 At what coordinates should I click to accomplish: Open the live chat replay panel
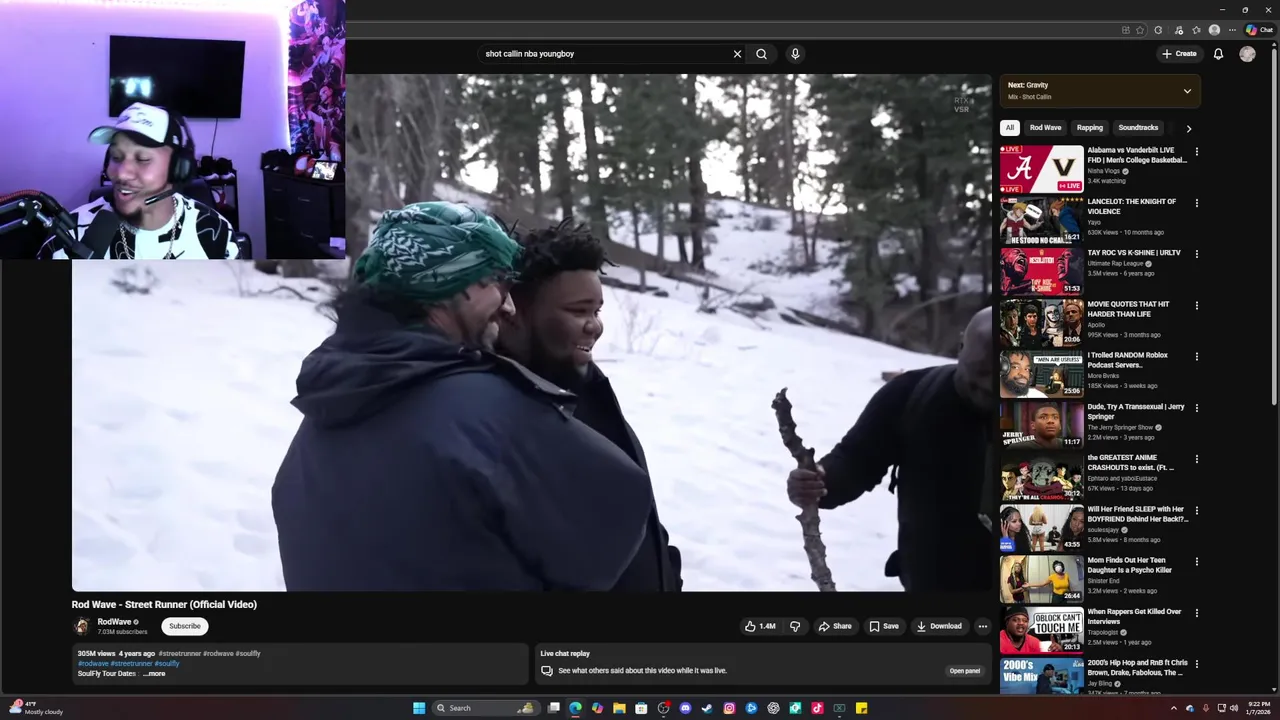(964, 671)
